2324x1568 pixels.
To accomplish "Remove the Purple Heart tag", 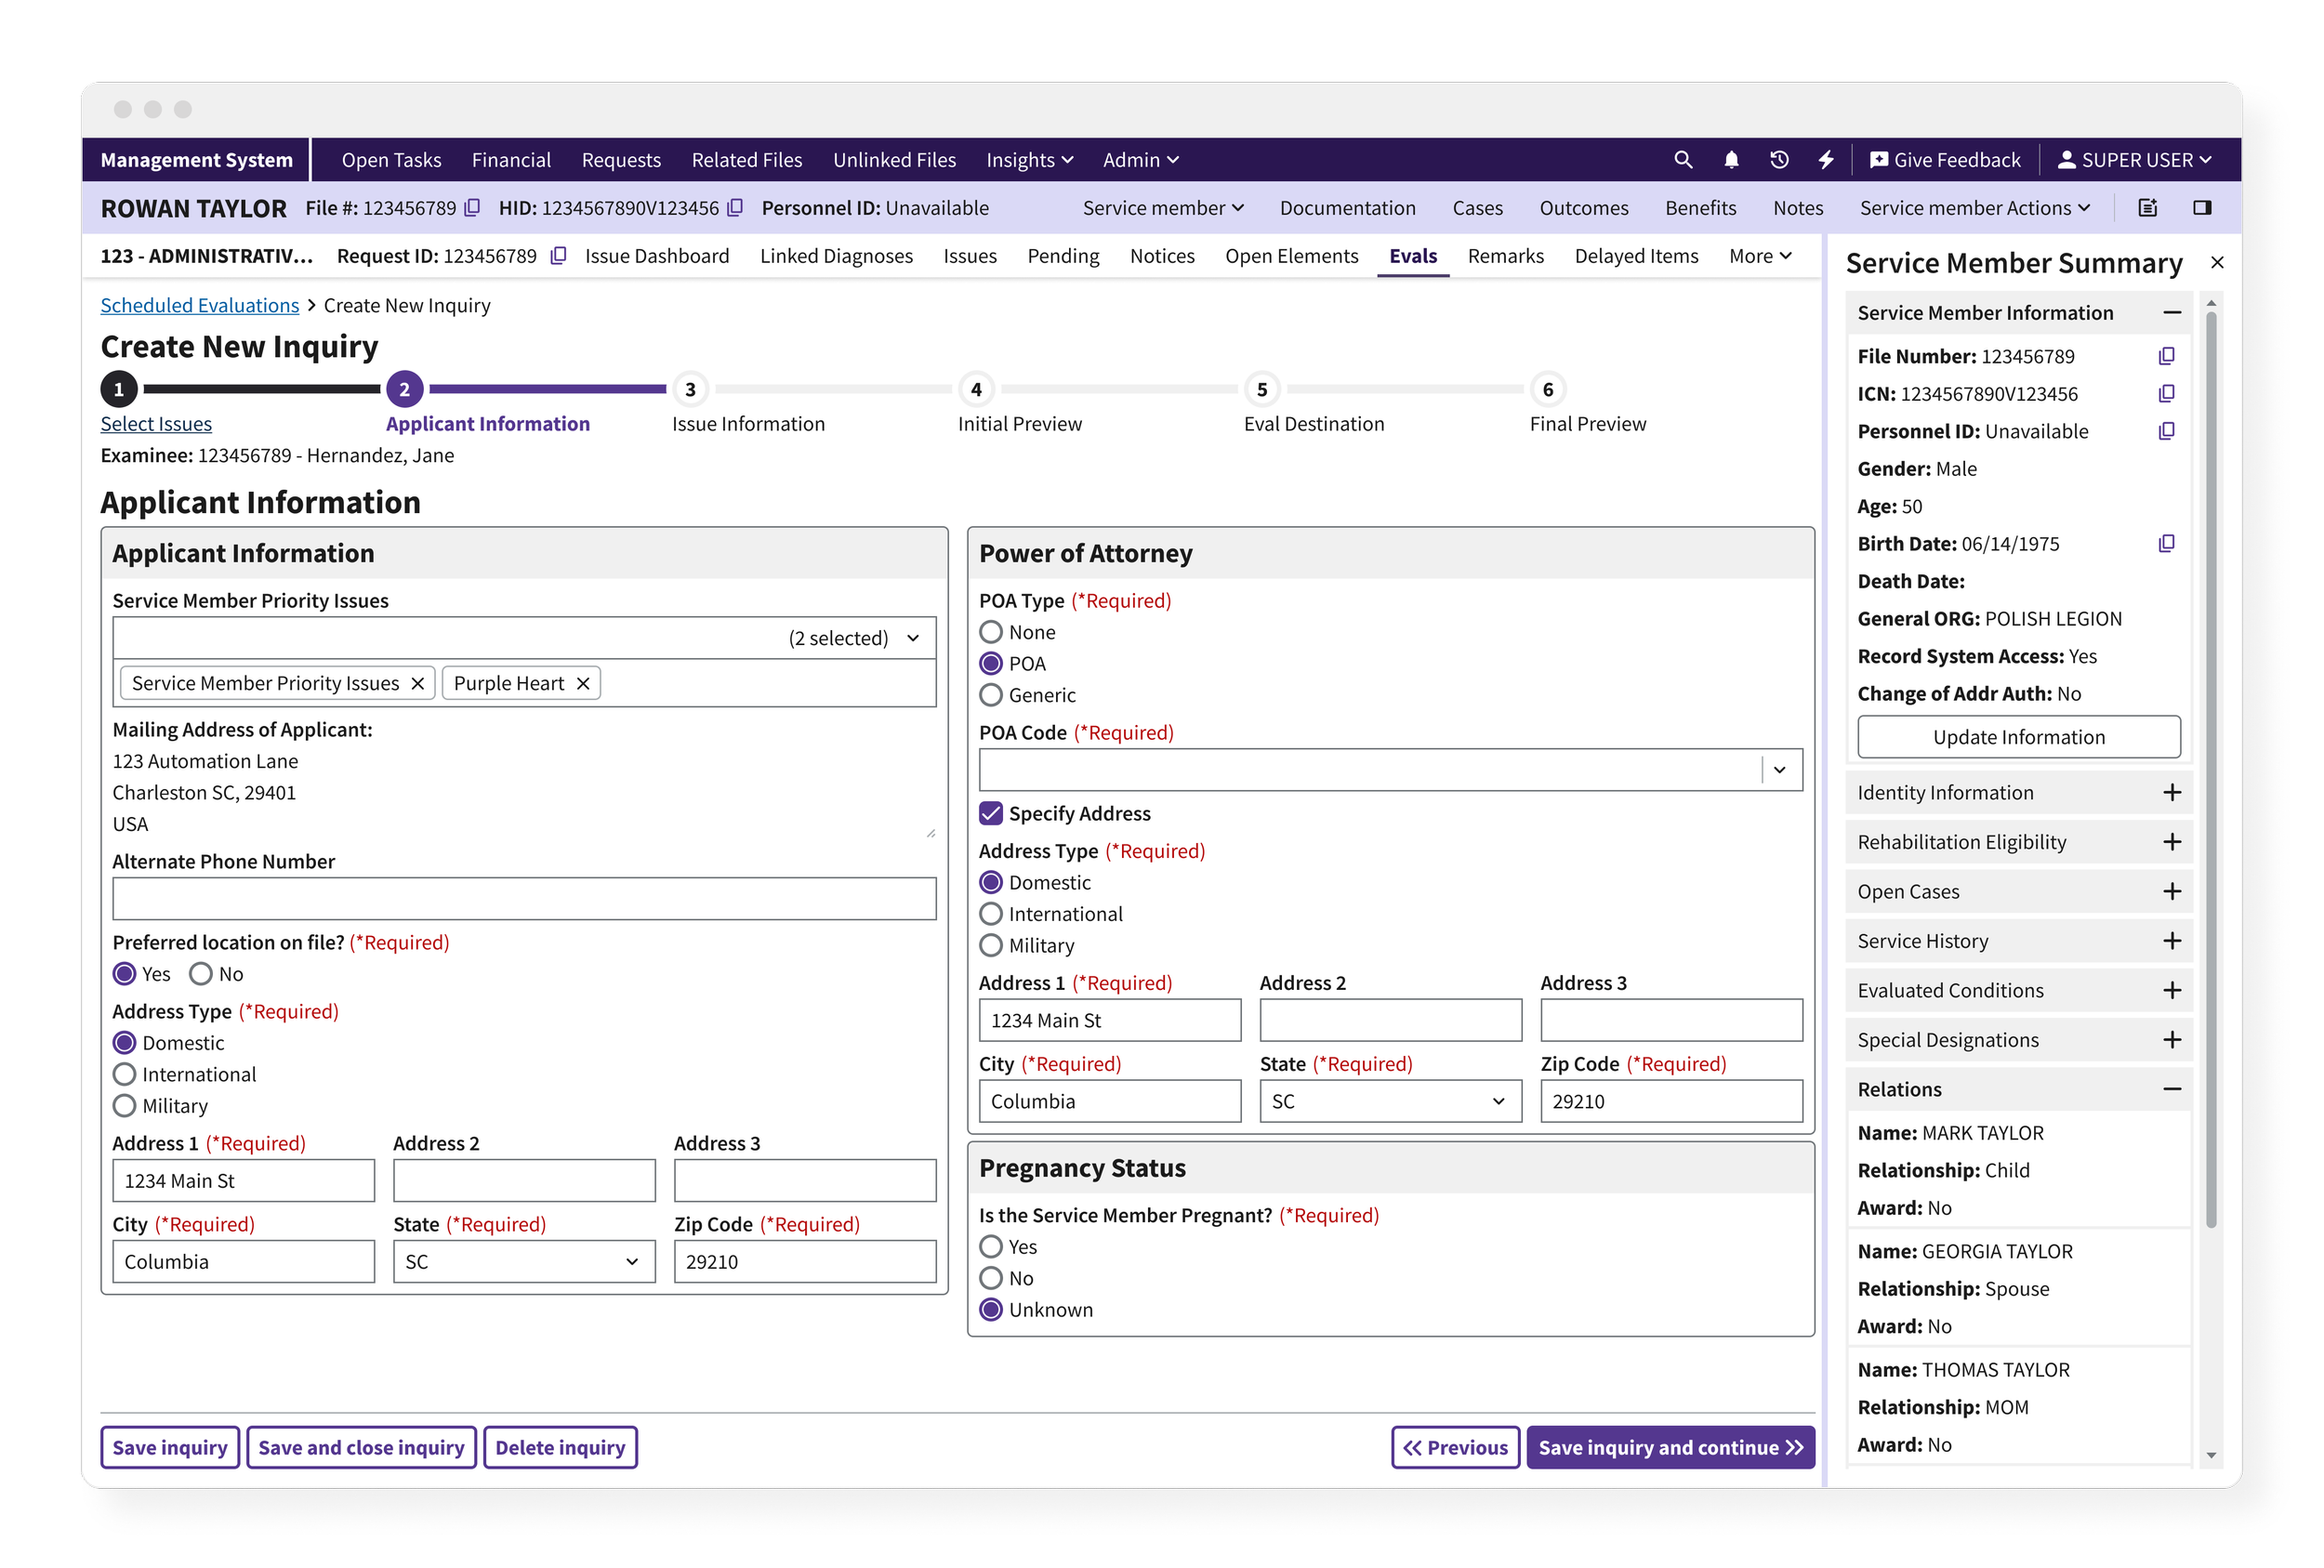I will (583, 684).
